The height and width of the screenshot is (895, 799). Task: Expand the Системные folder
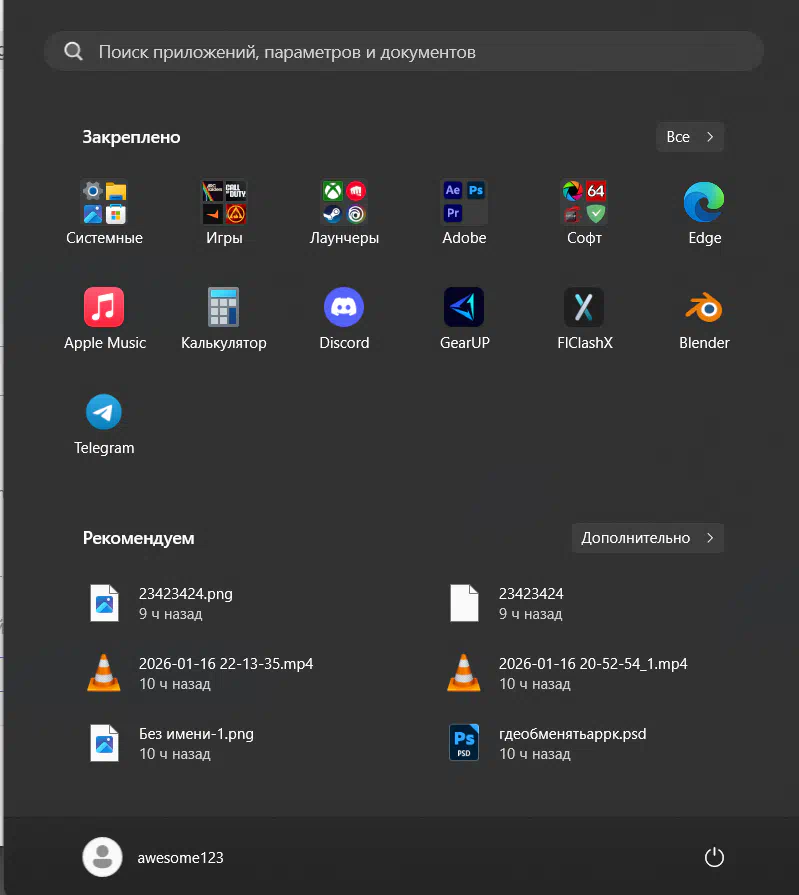pyautogui.click(x=104, y=203)
